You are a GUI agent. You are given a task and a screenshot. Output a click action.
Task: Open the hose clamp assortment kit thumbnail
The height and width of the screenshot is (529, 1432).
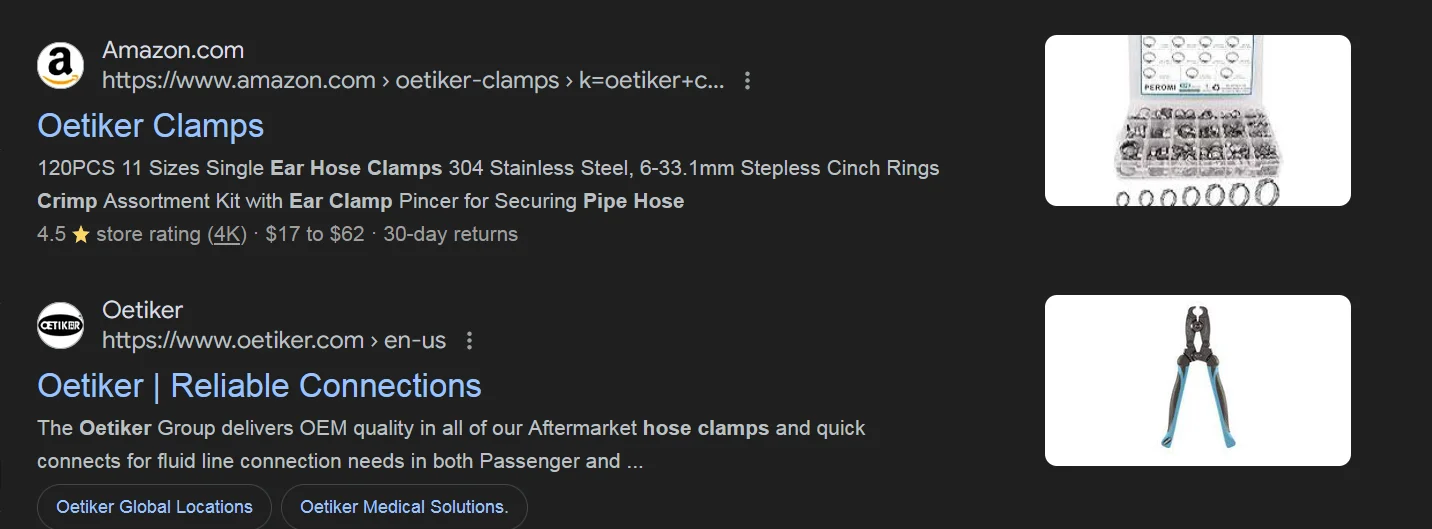click(1197, 120)
